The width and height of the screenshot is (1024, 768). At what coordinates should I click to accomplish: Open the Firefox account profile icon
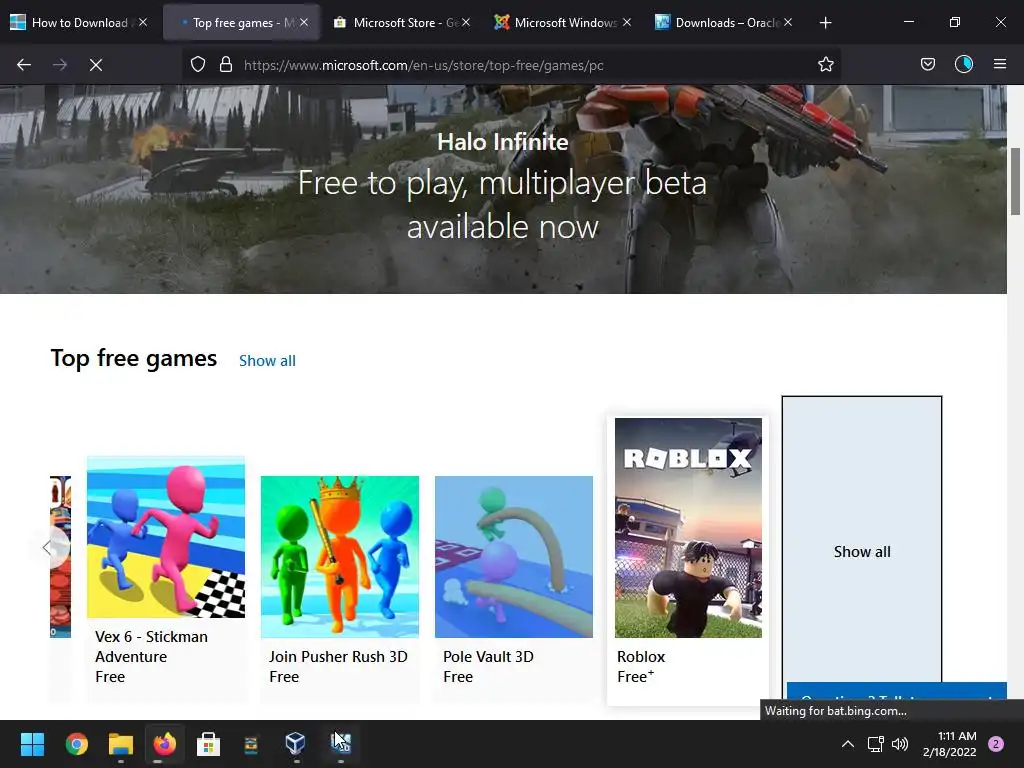click(x=964, y=64)
